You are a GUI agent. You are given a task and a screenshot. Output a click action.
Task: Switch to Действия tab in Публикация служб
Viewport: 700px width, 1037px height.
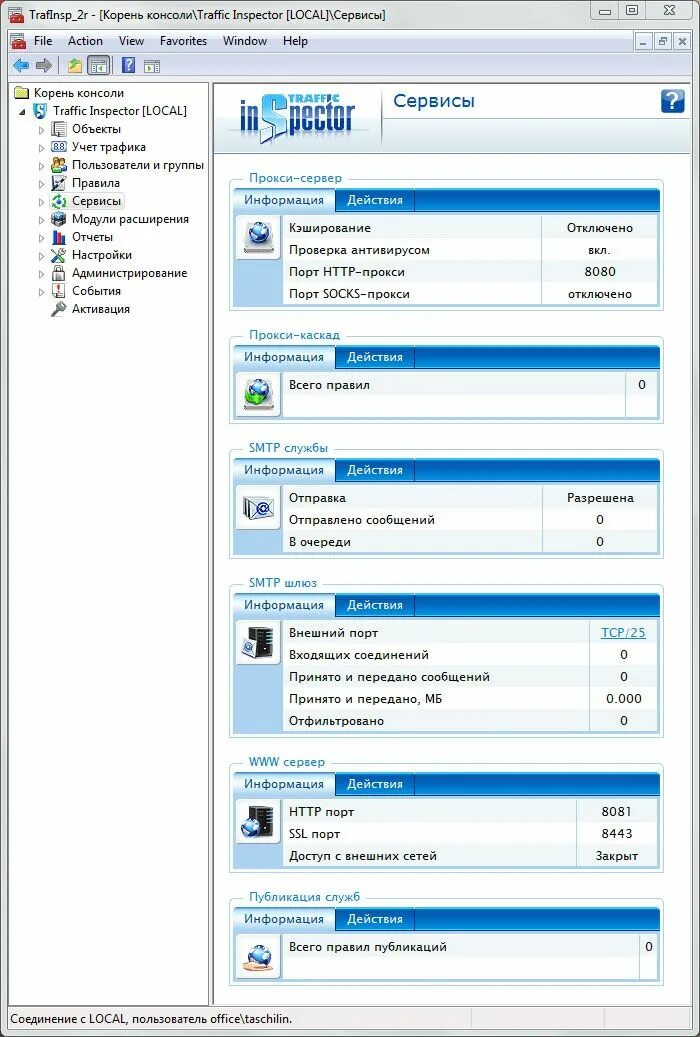tap(374, 919)
